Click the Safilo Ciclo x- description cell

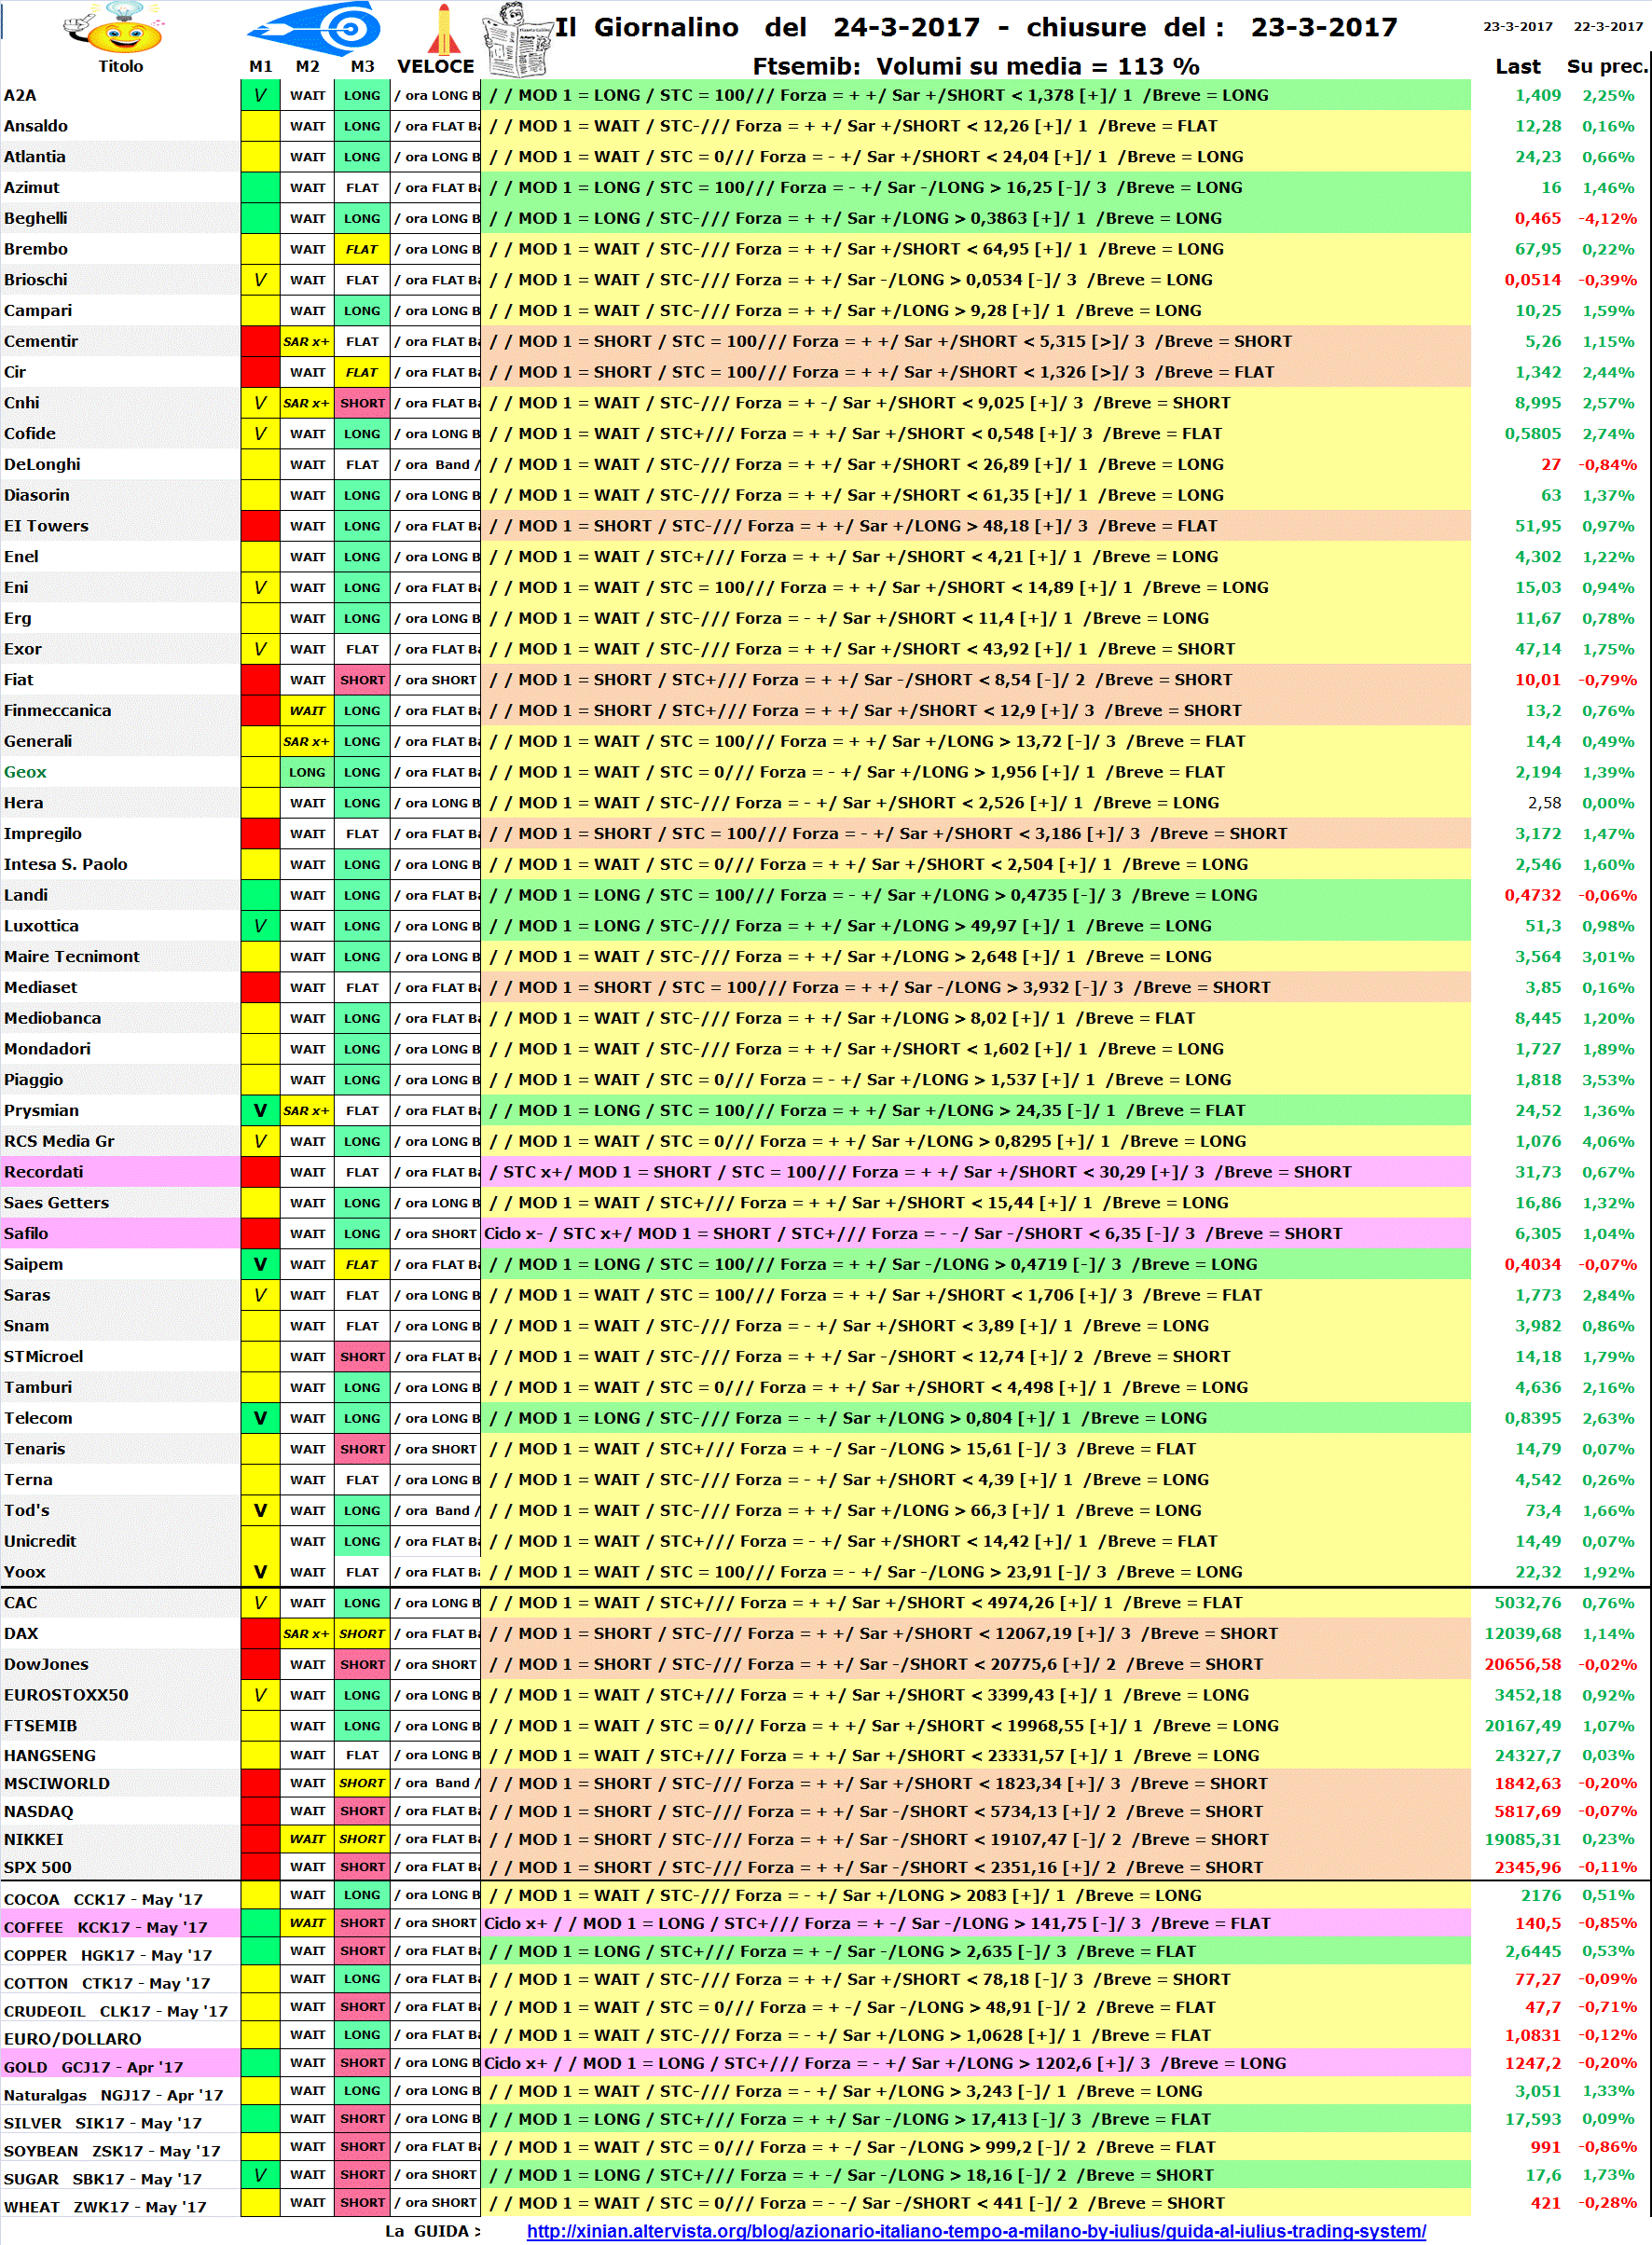tap(976, 1233)
